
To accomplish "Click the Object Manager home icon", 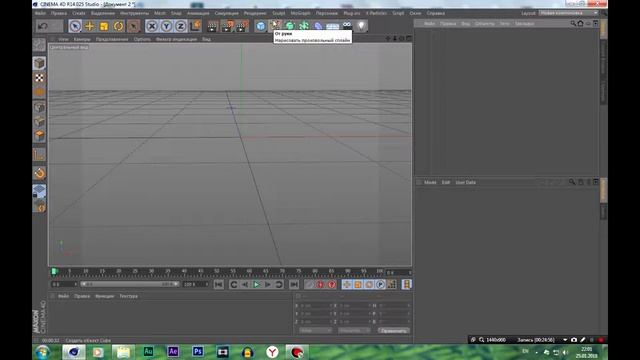I will tap(580, 24).
